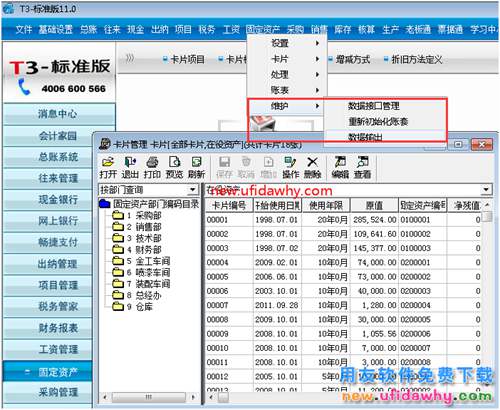The height and width of the screenshot is (410, 500).
Task: Click the 退出 (Exit) toolbar icon
Action: 130,167
